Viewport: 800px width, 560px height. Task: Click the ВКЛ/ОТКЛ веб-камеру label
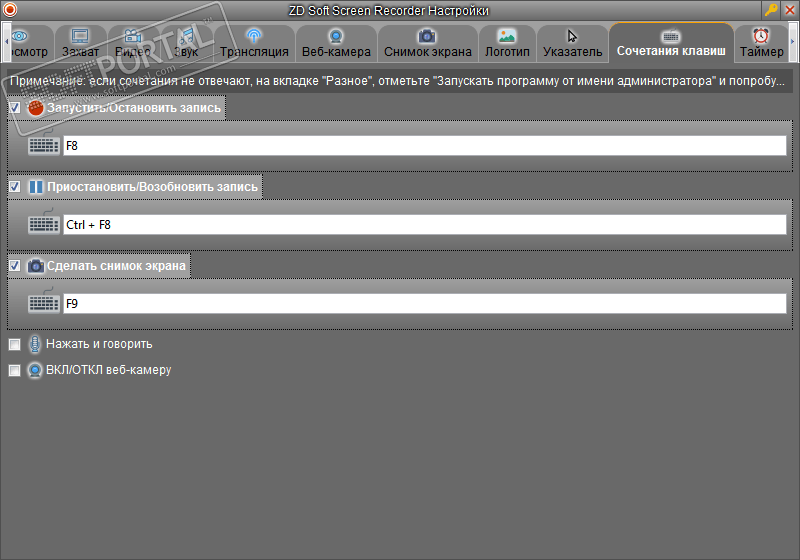(109, 370)
